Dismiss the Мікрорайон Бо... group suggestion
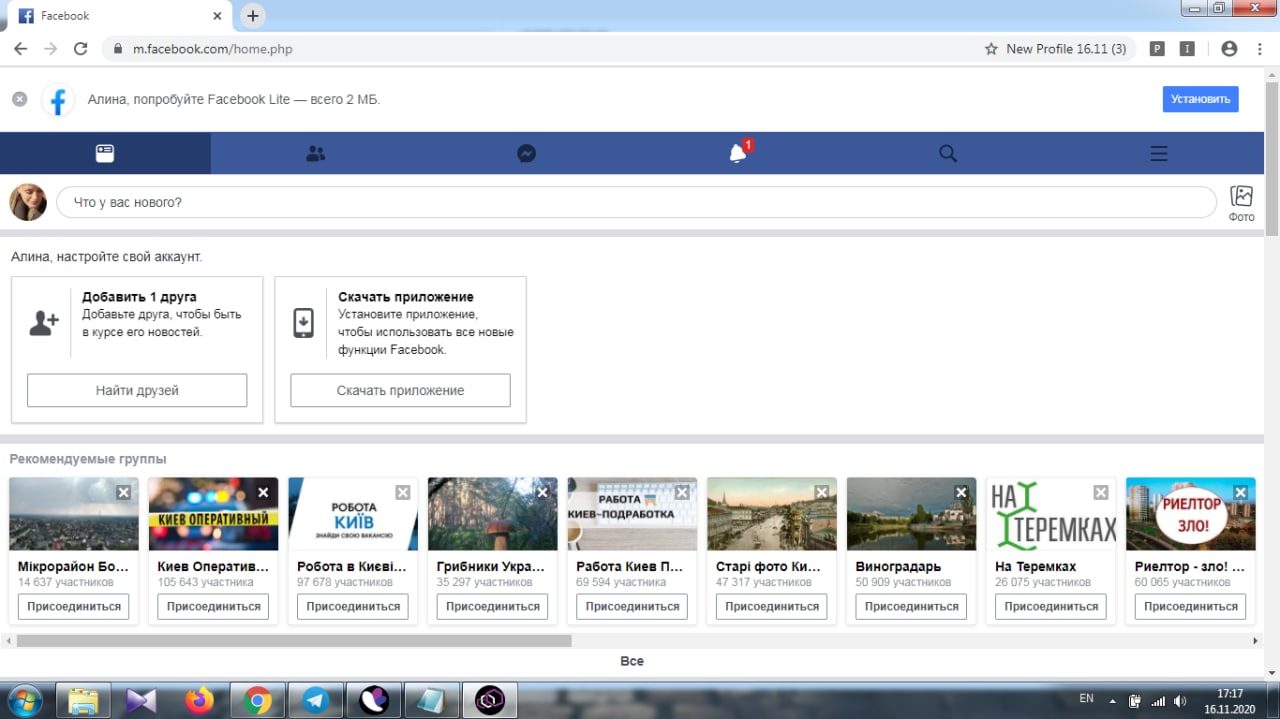This screenshot has height=719, width=1280. tap(123, 492)
